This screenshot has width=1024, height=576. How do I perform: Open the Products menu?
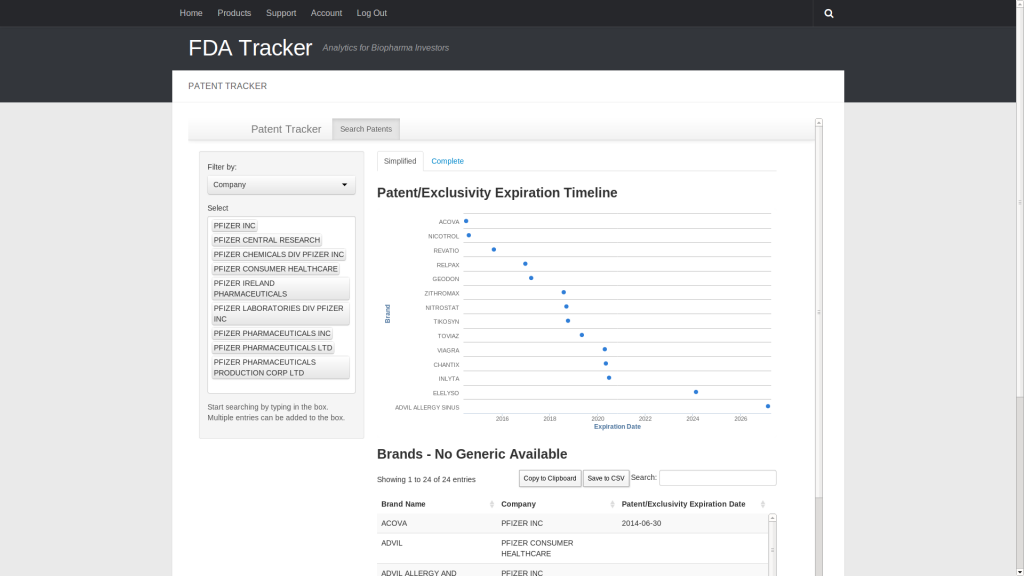click(x=234, y=13)
